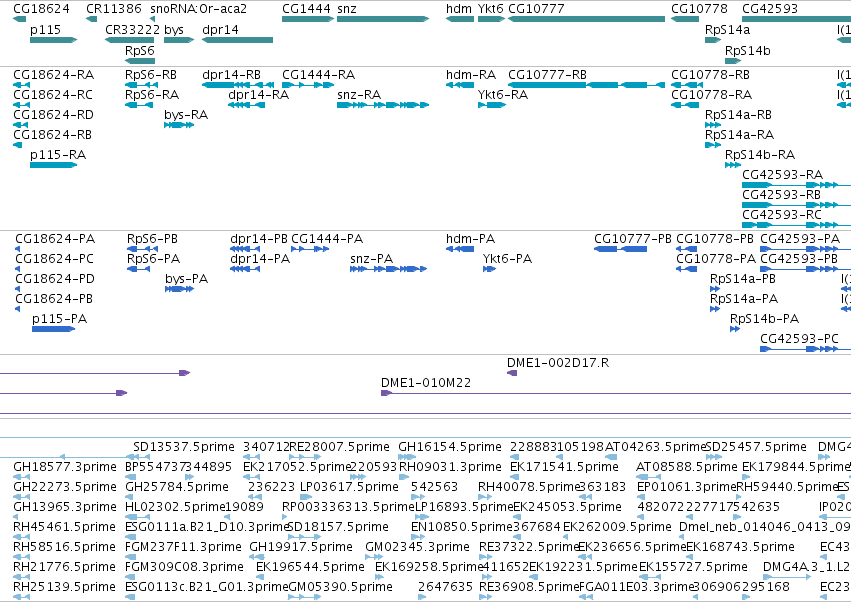
Task: Open the p115-RA transcript label
Action: tap(58, 155)
